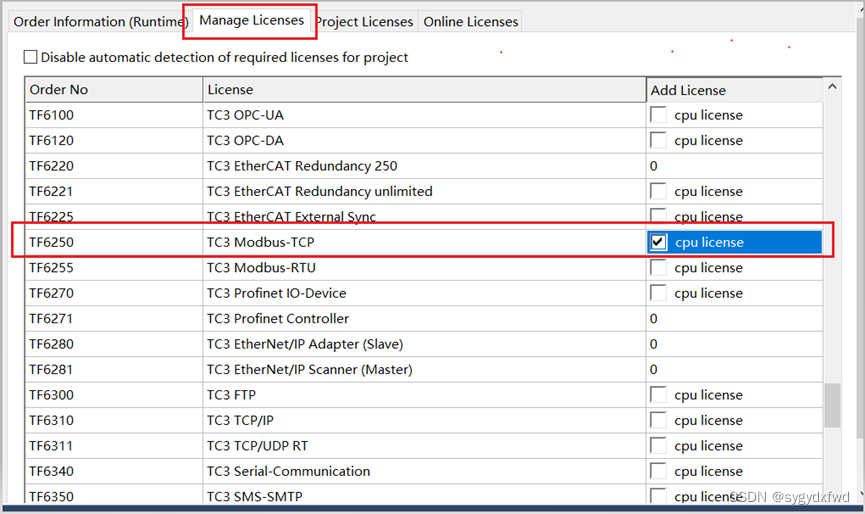Click the TC3 EtherNet/IP Scanner (Master) license name
Image resolution: width=865 pixels, height=514 pixels.
pos(309,369)
